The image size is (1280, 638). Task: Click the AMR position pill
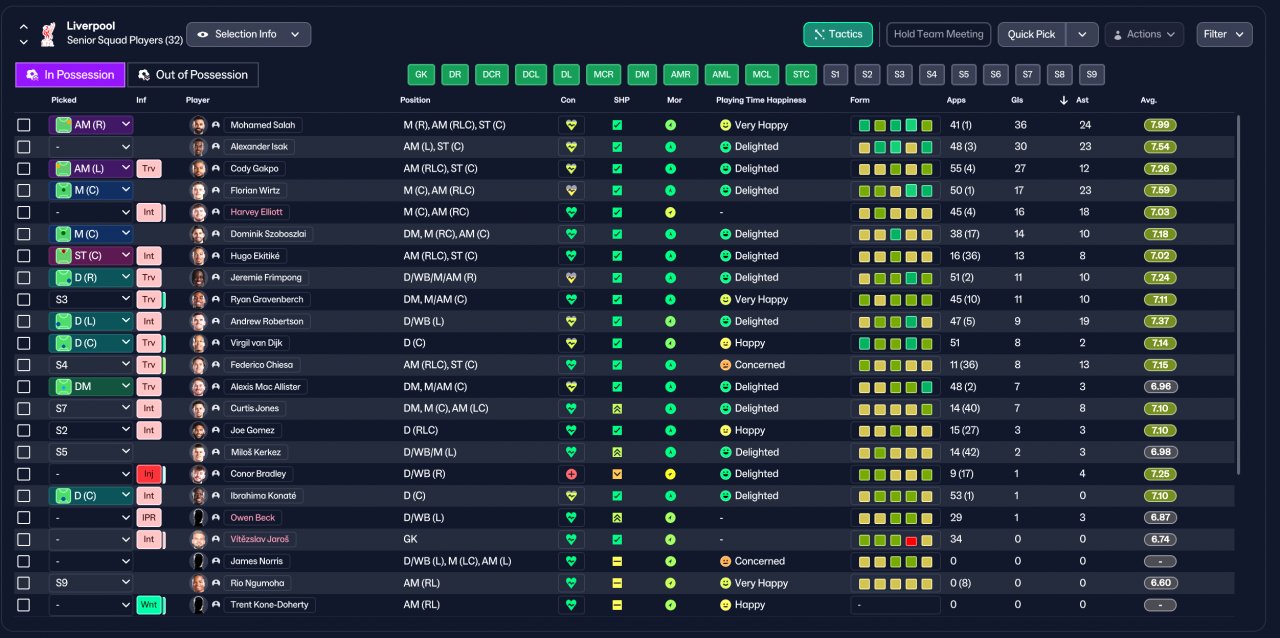680,75
